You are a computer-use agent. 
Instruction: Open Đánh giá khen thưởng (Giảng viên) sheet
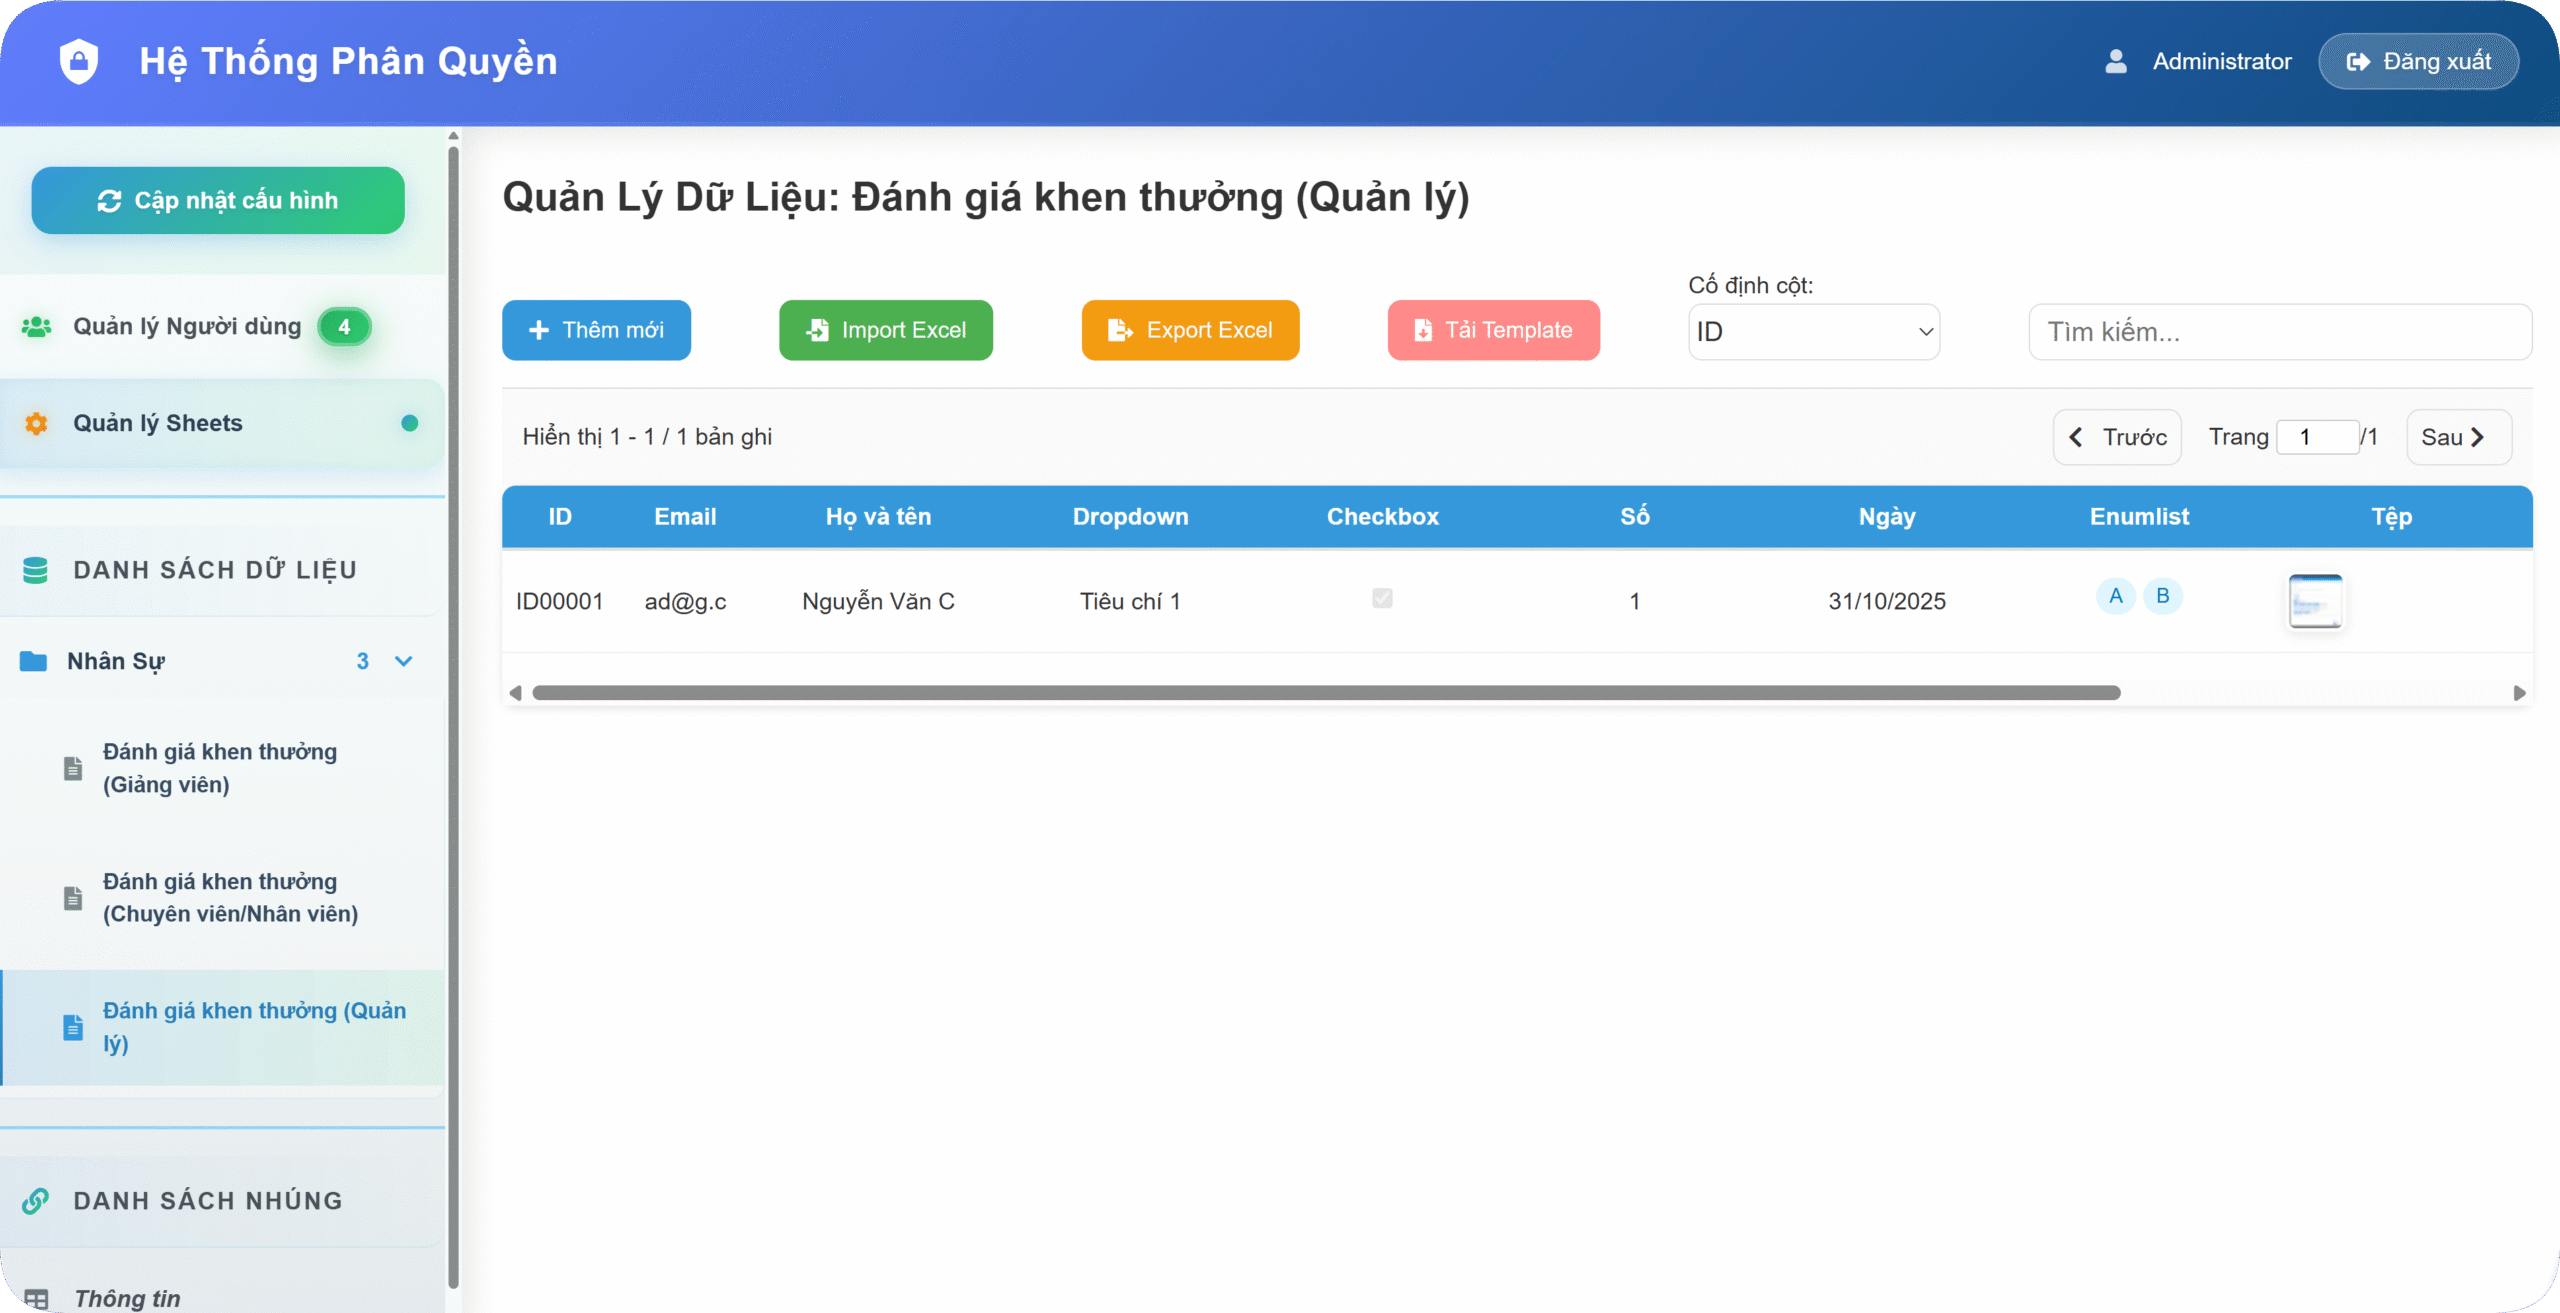tap(220, 768)
